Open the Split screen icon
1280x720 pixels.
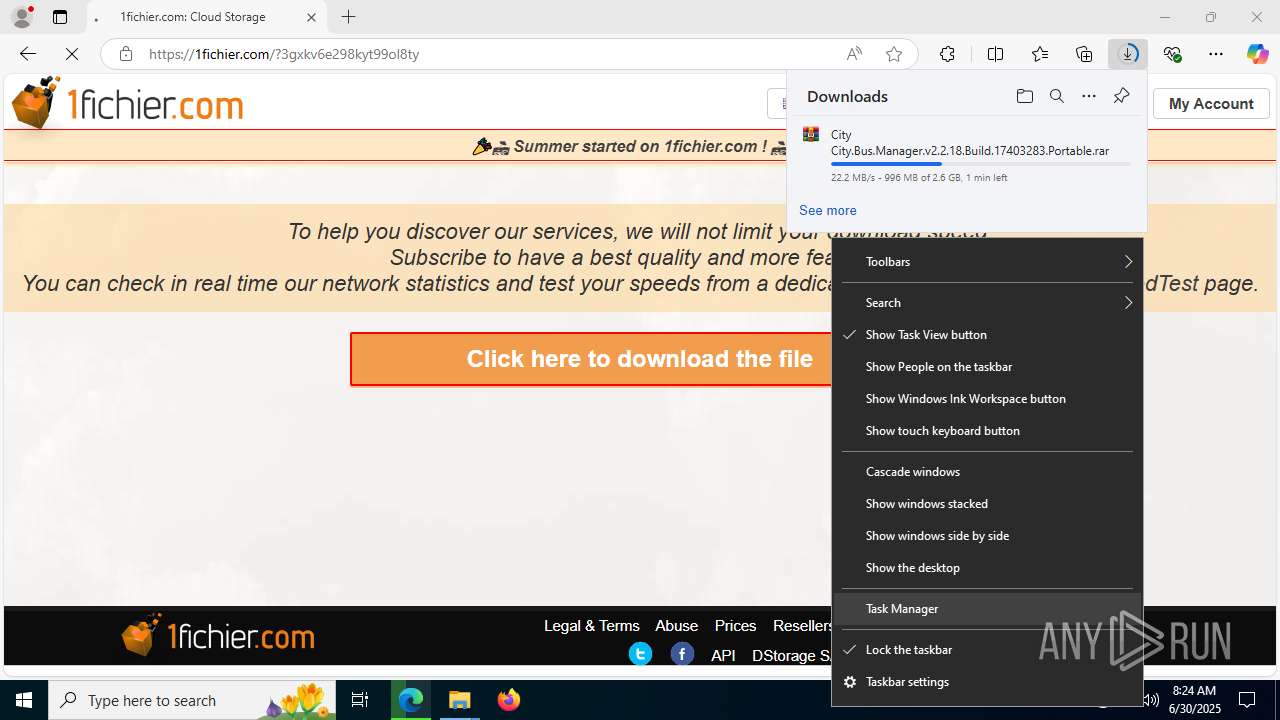(995, 54)
